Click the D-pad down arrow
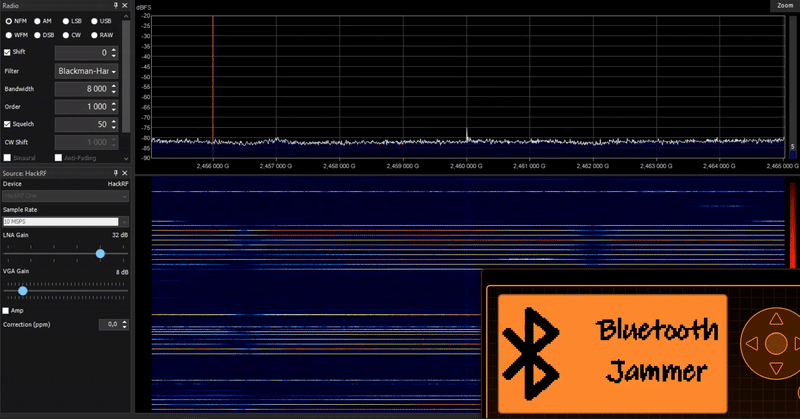 pyautogui.click(x=776, y=367)
